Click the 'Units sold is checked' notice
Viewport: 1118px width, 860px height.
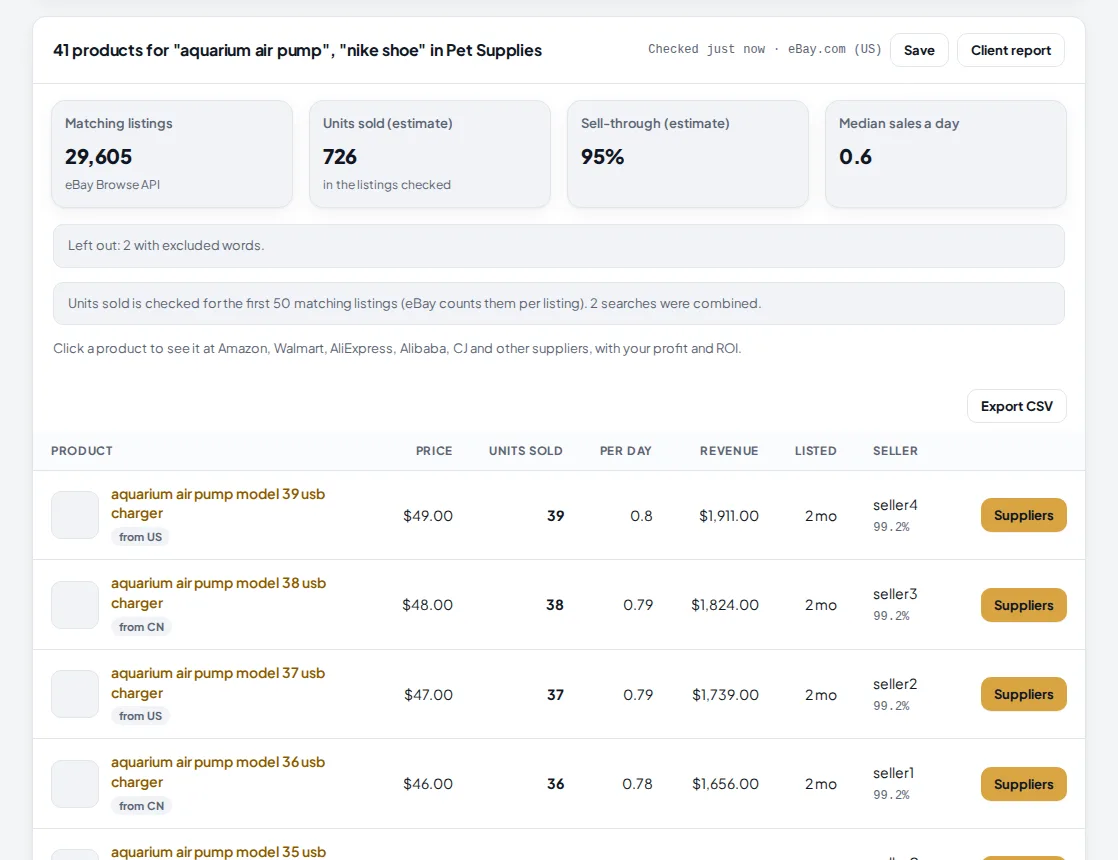558,303
